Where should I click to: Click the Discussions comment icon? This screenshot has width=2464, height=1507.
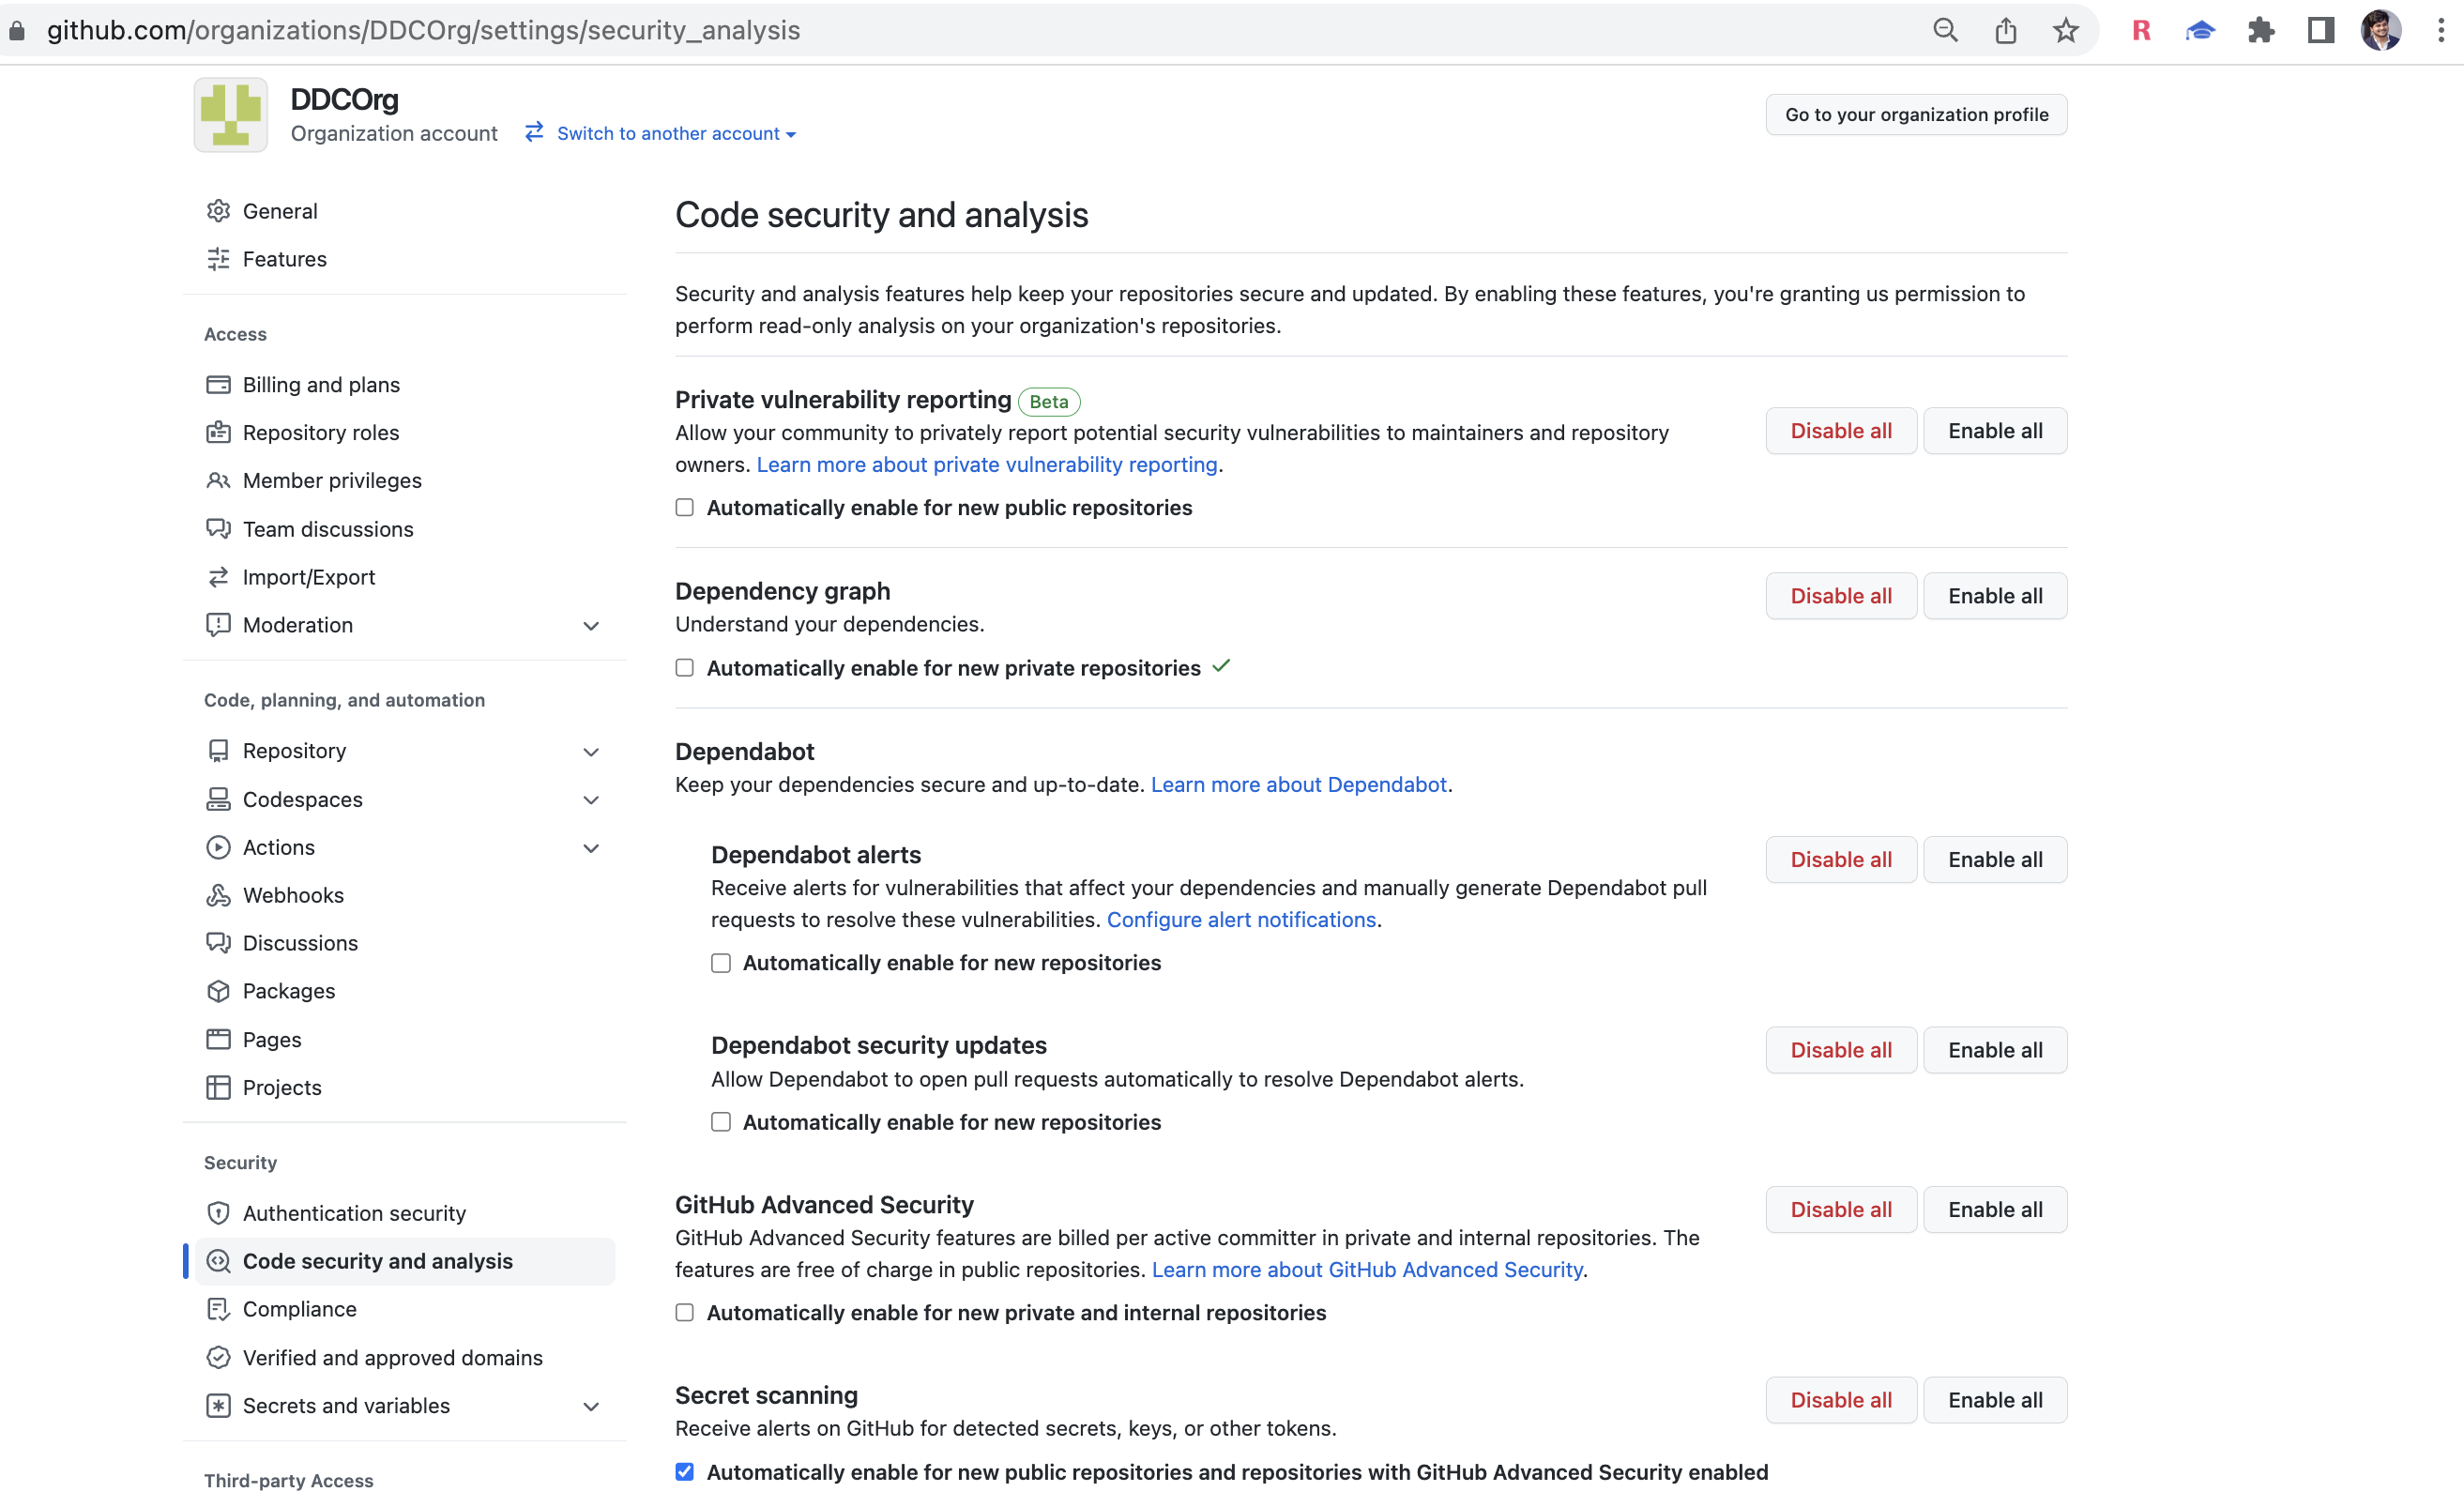218,943
